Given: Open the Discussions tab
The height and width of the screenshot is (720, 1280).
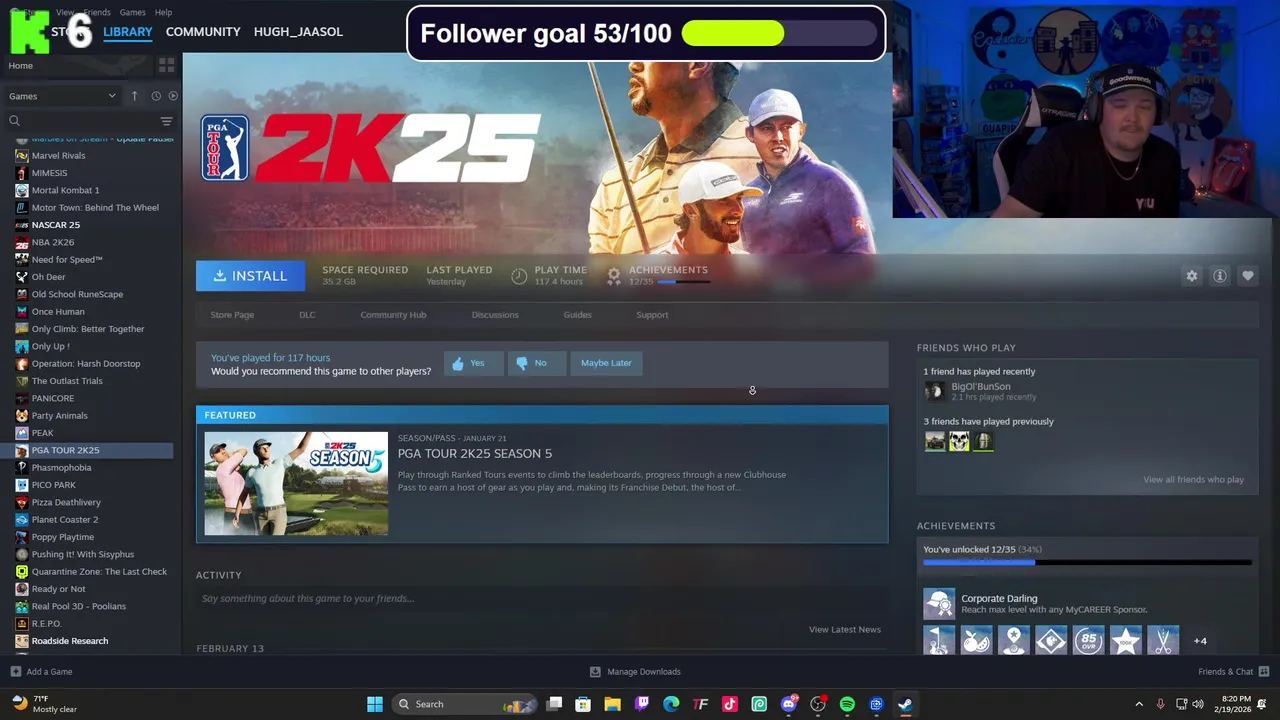Looking at the screenshot, I should click(495, 315).
